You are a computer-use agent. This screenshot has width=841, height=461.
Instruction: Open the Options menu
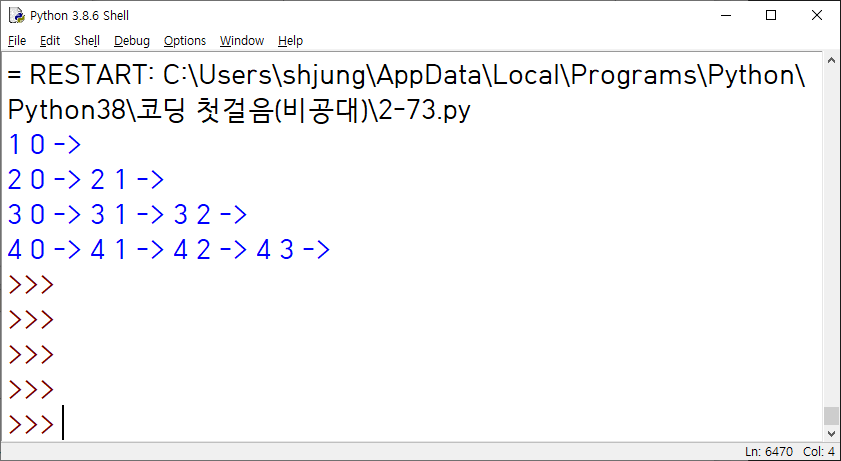click(x=185, y=41)
